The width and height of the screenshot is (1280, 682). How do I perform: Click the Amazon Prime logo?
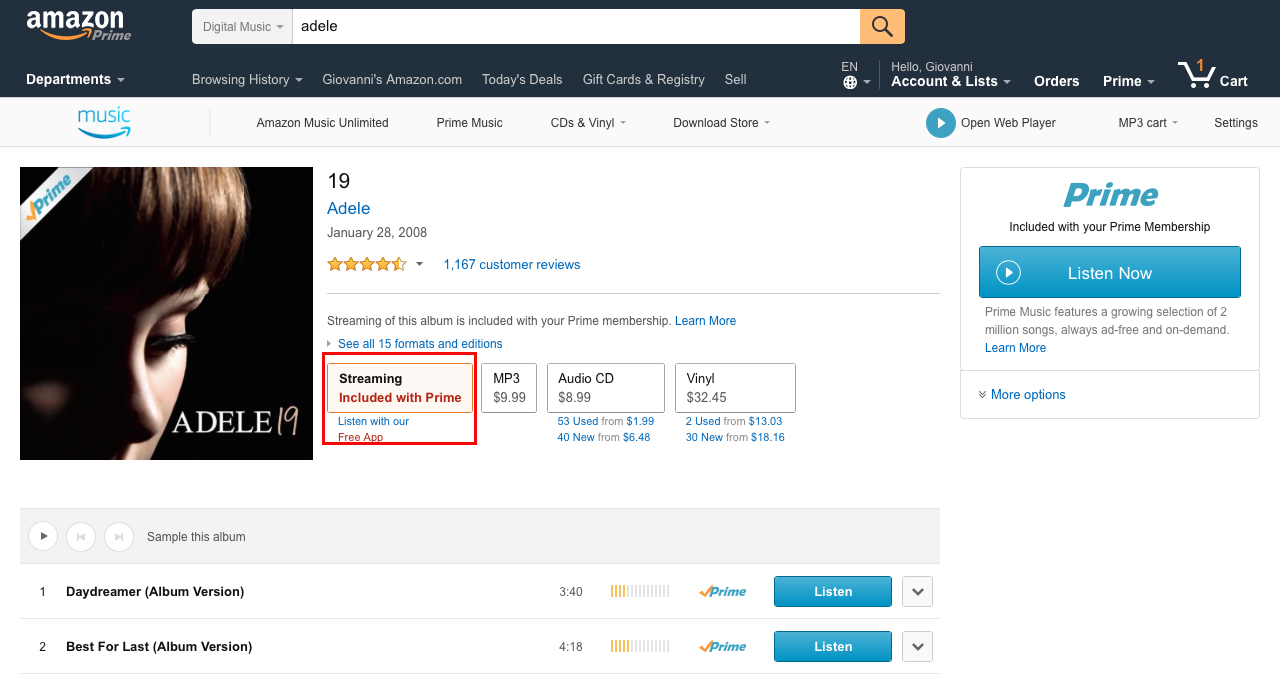[x=78, y=26]
